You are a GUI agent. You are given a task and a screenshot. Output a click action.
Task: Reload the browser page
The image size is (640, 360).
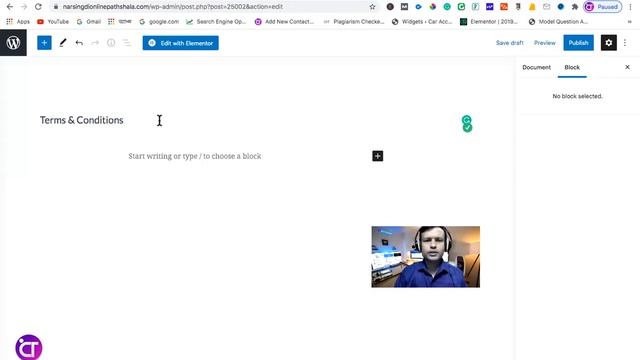coord(38,7)
